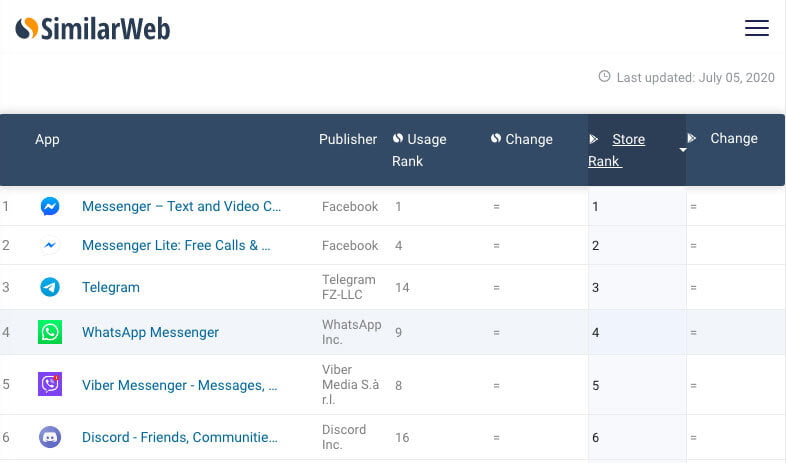
Task: Click the clock icon beside Last updated
Action: click(x=605, y=77)
